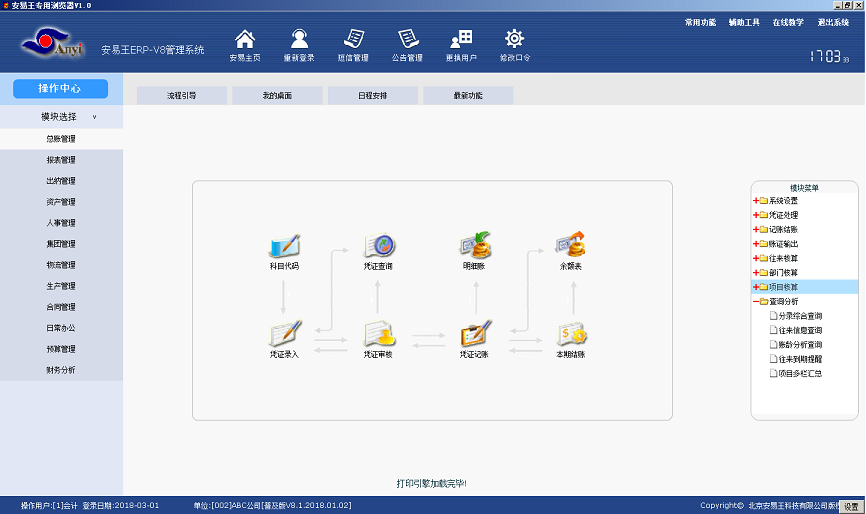This screenshot has width=866, height=514.
Task: Select the 集团管理 module
Action: coord(61,244)
